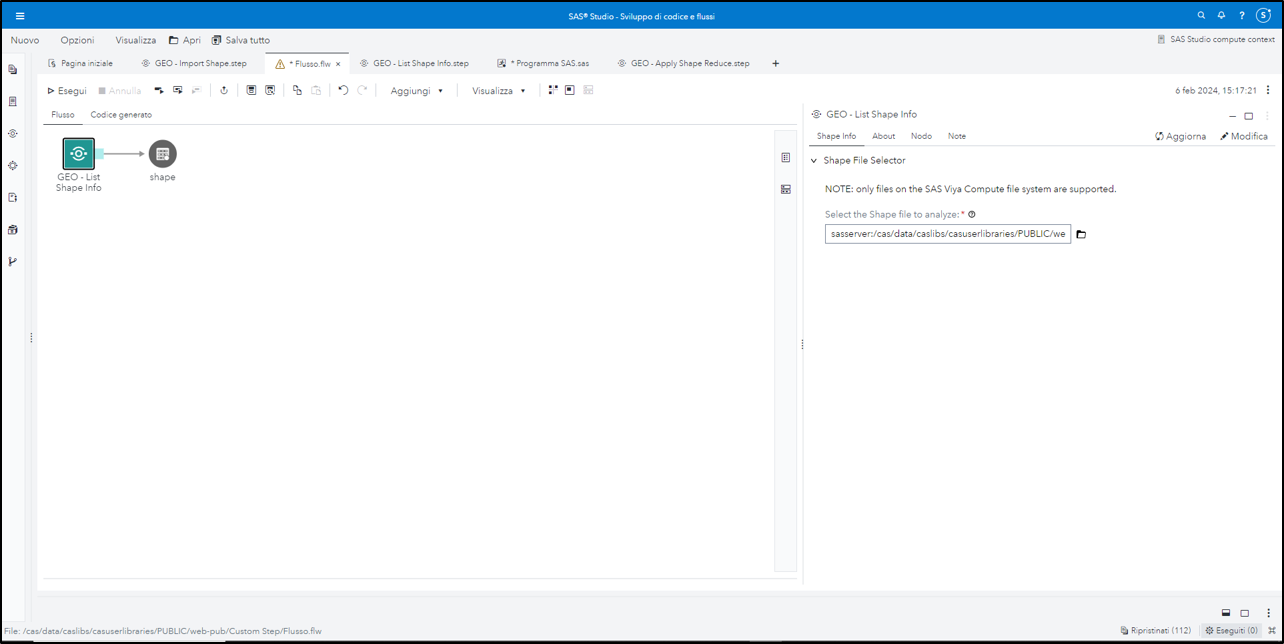Open the Note tab
This screenshot has height=644, width=1284.
pos(957,136)
